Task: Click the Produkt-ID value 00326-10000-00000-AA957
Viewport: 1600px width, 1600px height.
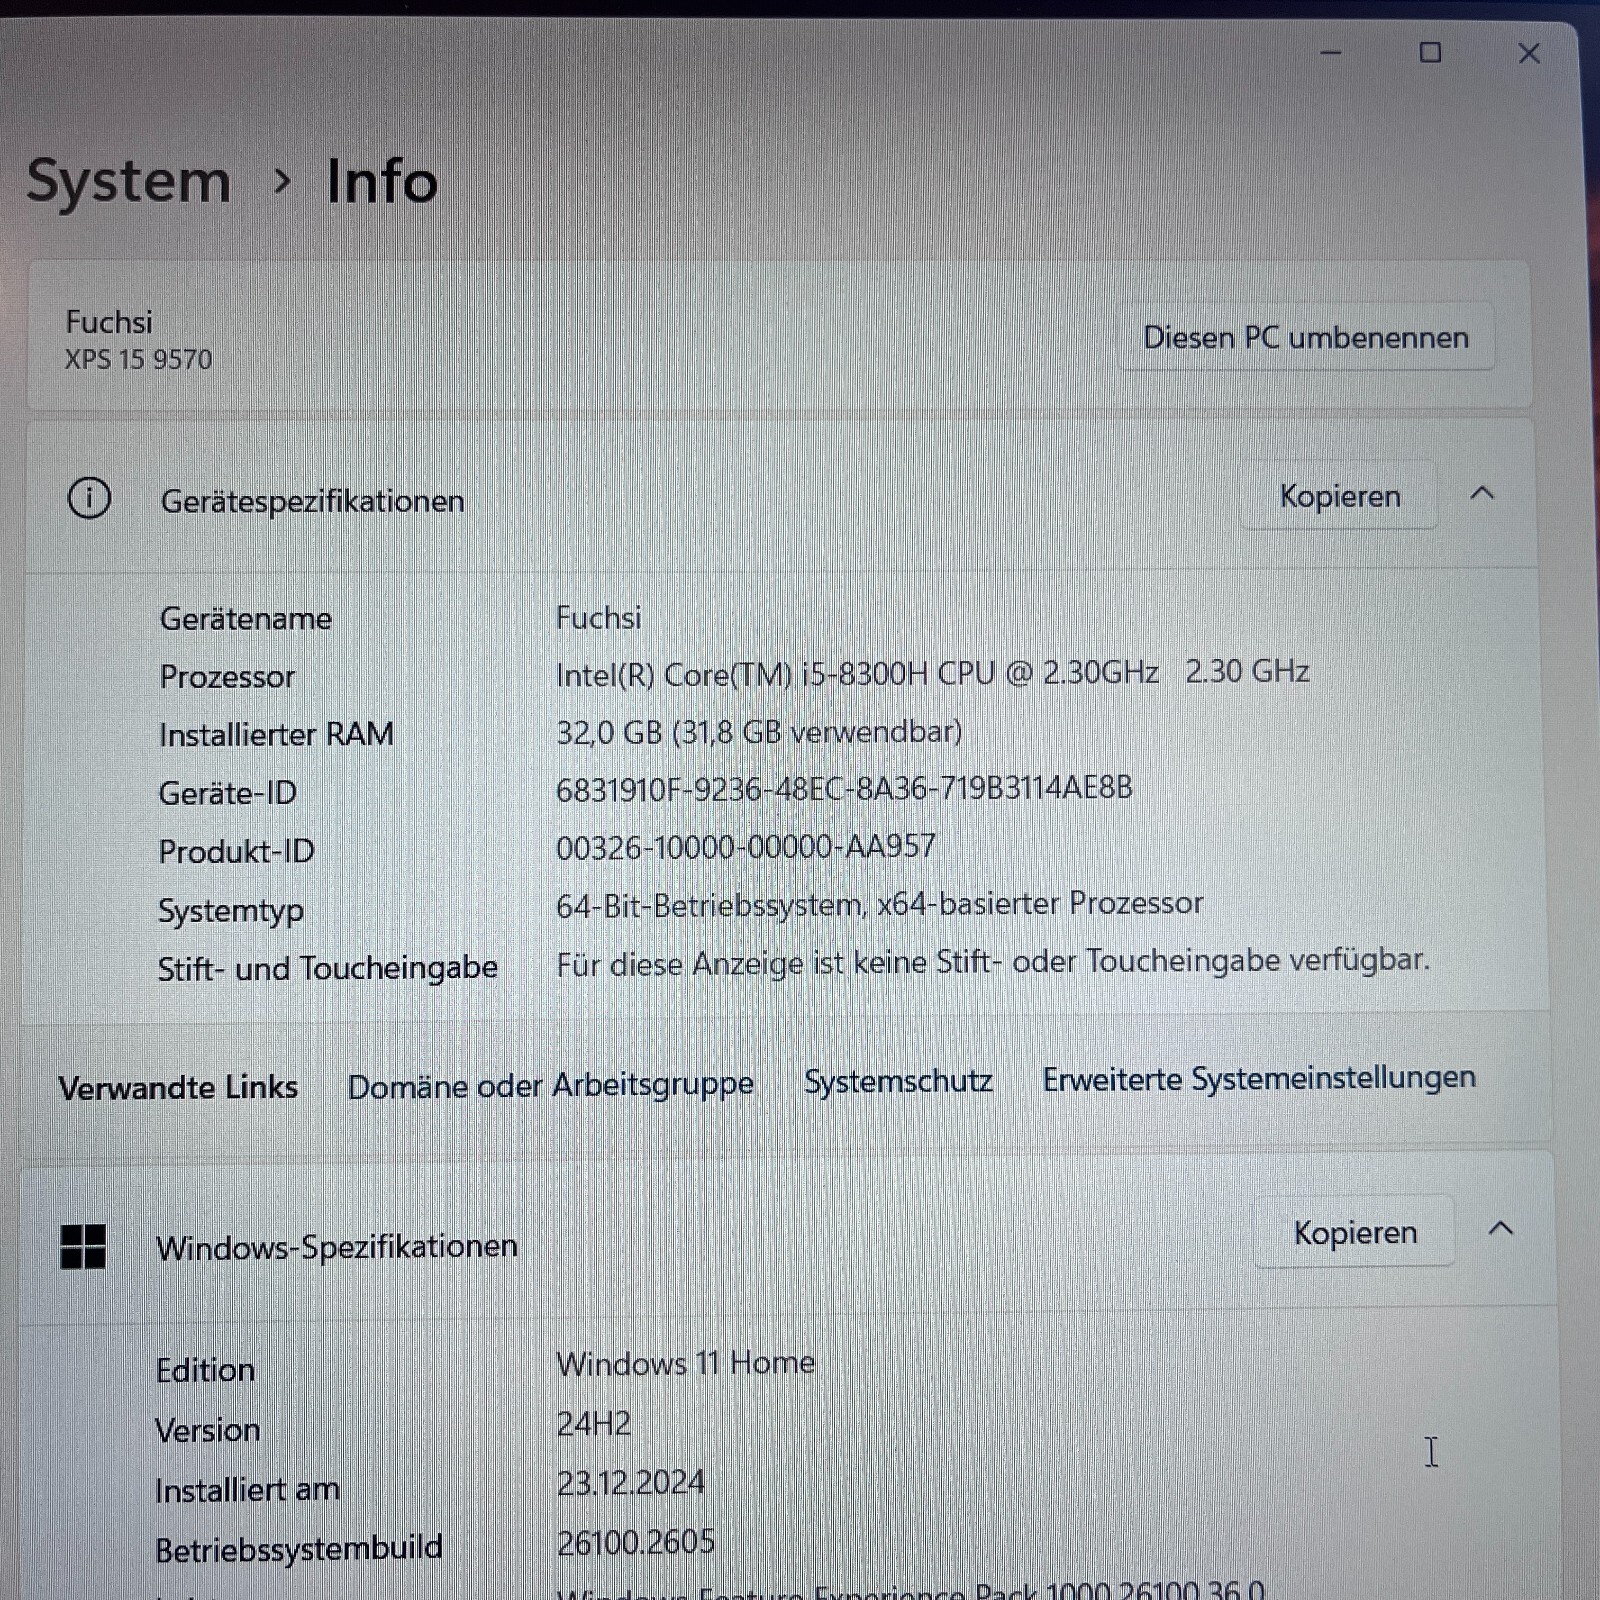Action: coord(746,848)
